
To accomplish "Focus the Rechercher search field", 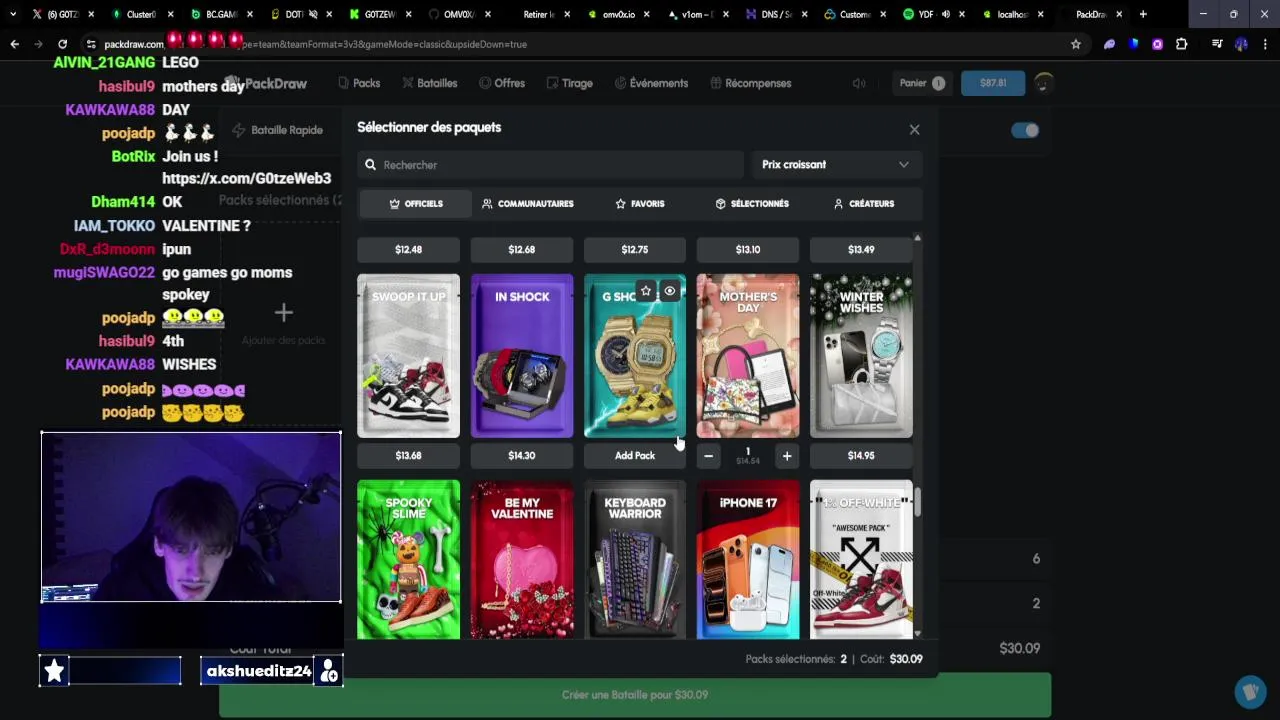I will (x=550, y=165).
